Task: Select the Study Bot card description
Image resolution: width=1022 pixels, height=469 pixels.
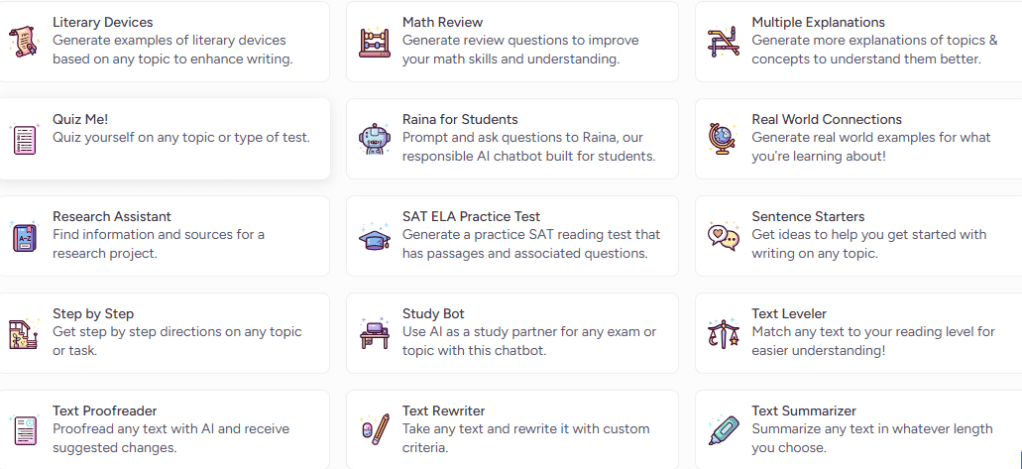Action: tap(529, 341)
